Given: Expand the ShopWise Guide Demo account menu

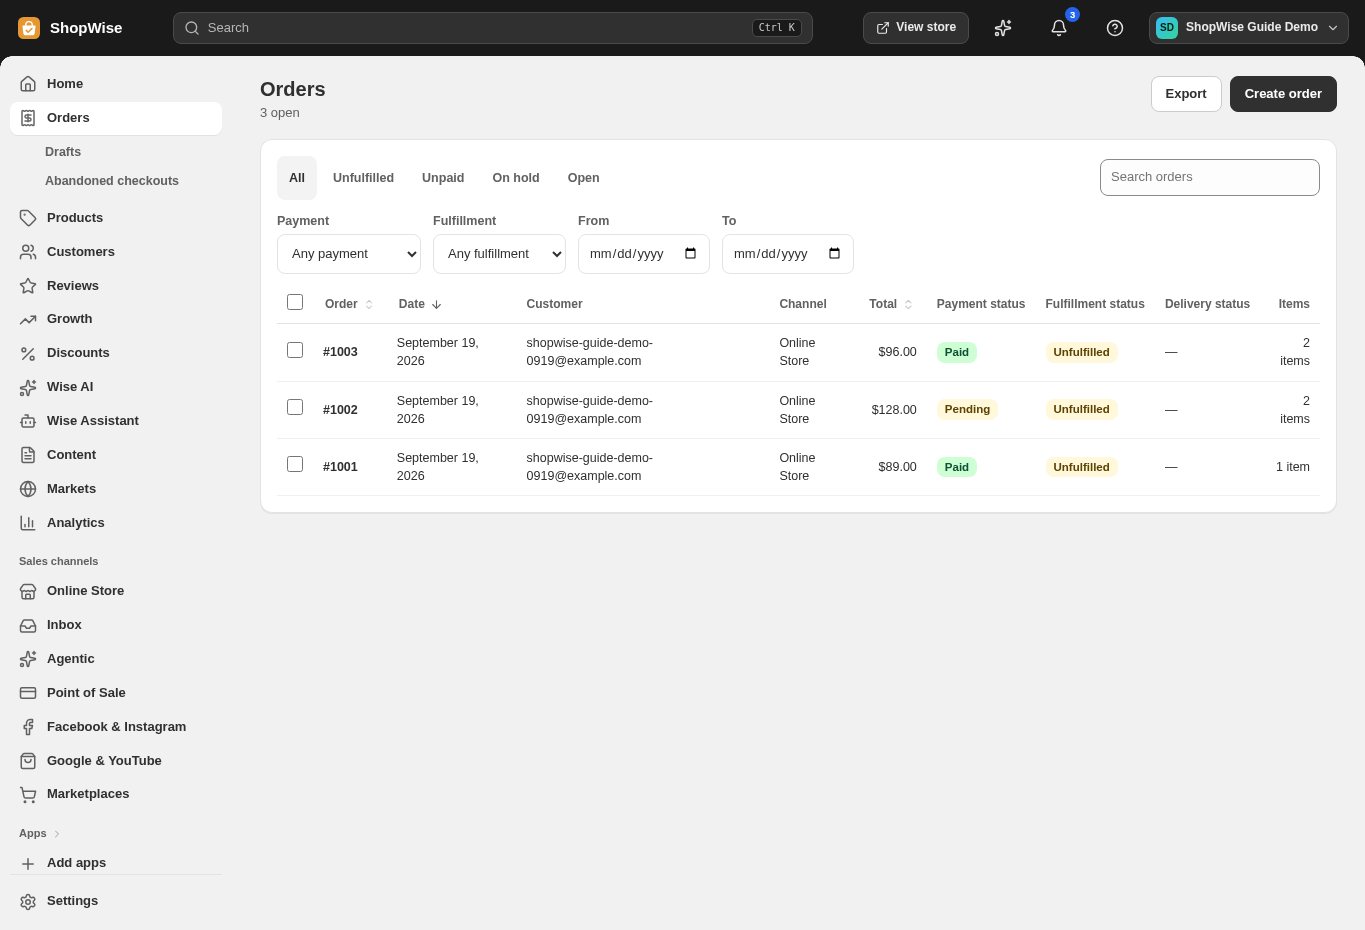Looking at the screenshot, I should point(1248,28).
